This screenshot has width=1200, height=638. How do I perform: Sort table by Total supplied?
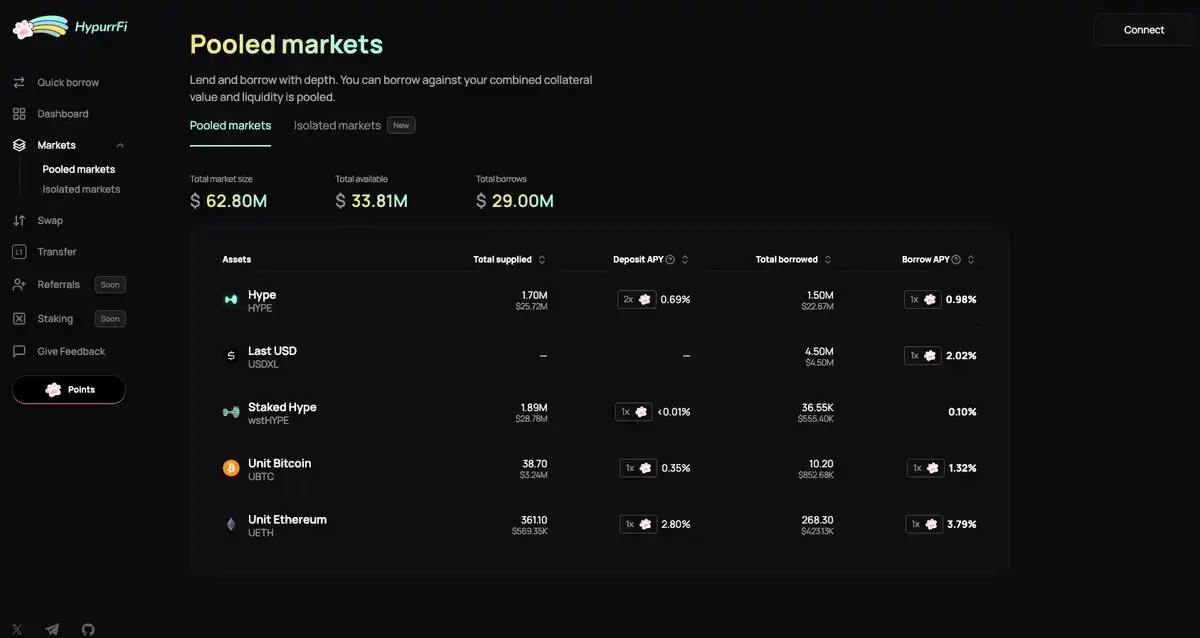pos(542,260)
